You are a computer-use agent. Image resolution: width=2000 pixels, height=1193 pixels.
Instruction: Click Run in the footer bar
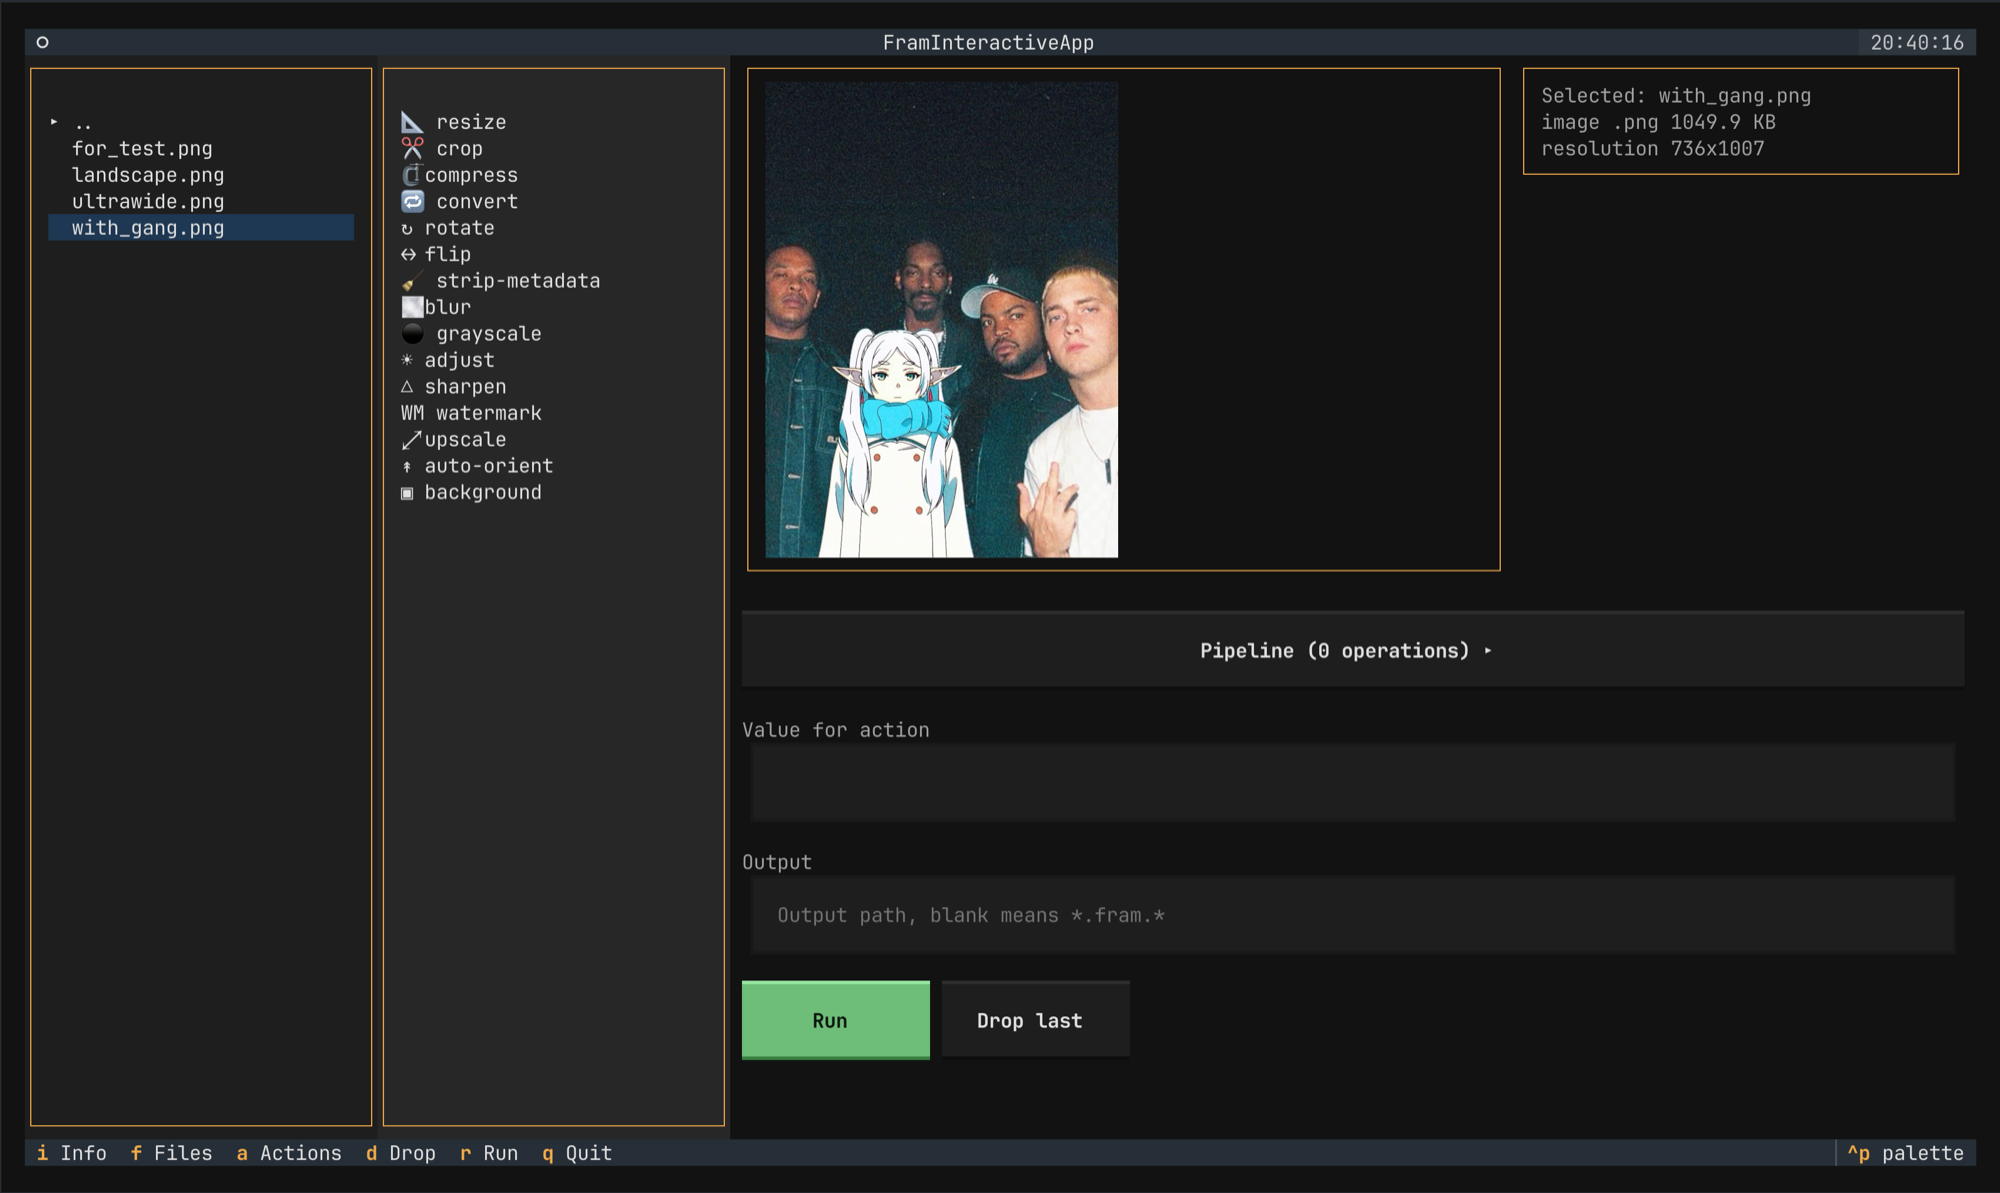tap(489, 1153)
